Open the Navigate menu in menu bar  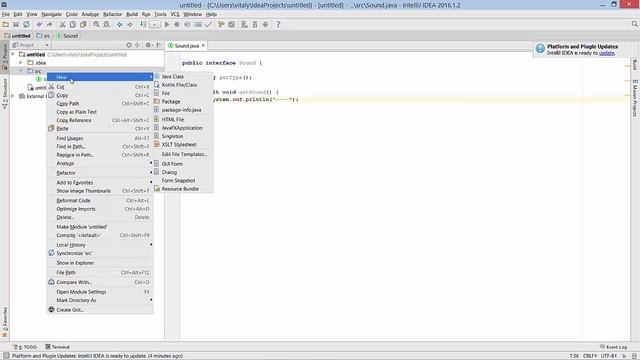(51, 14)
